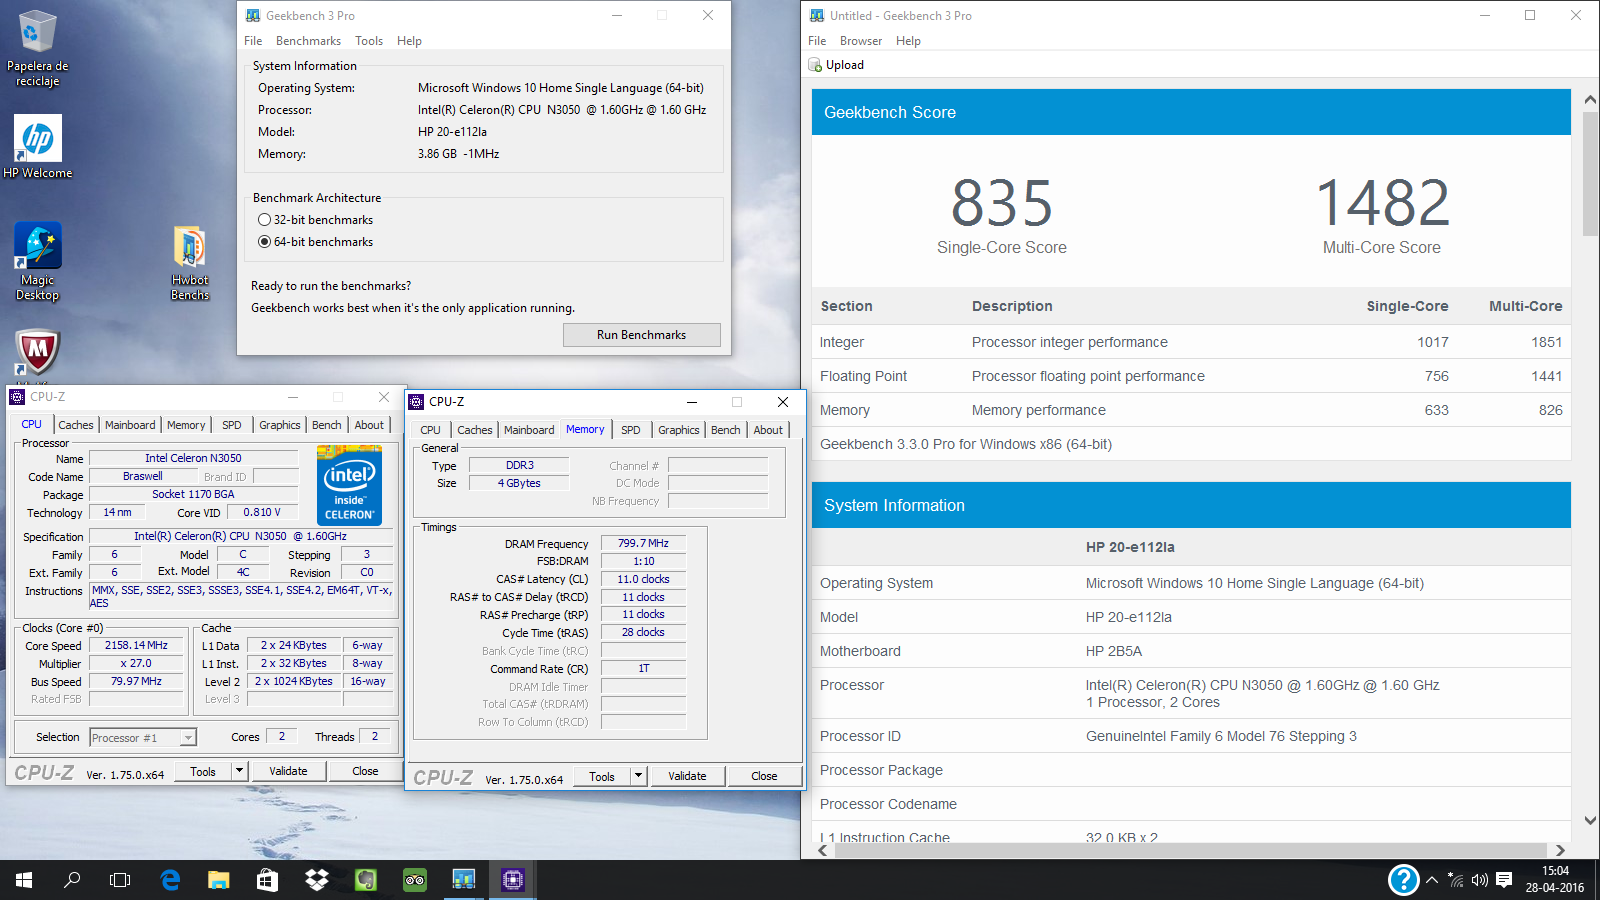Click vertical scrollbar in Geekbench results
The image size is (1600, 900).
pos(1590,176)
